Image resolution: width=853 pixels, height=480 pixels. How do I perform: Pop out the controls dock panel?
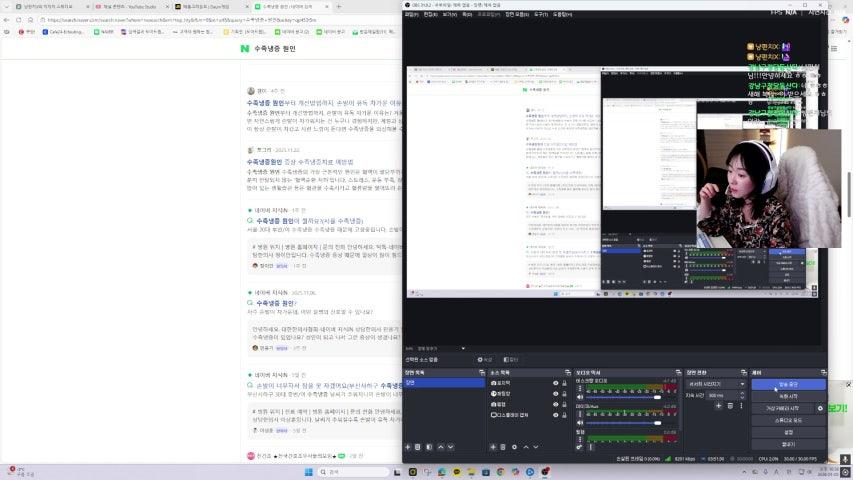(x=821, y=372)
